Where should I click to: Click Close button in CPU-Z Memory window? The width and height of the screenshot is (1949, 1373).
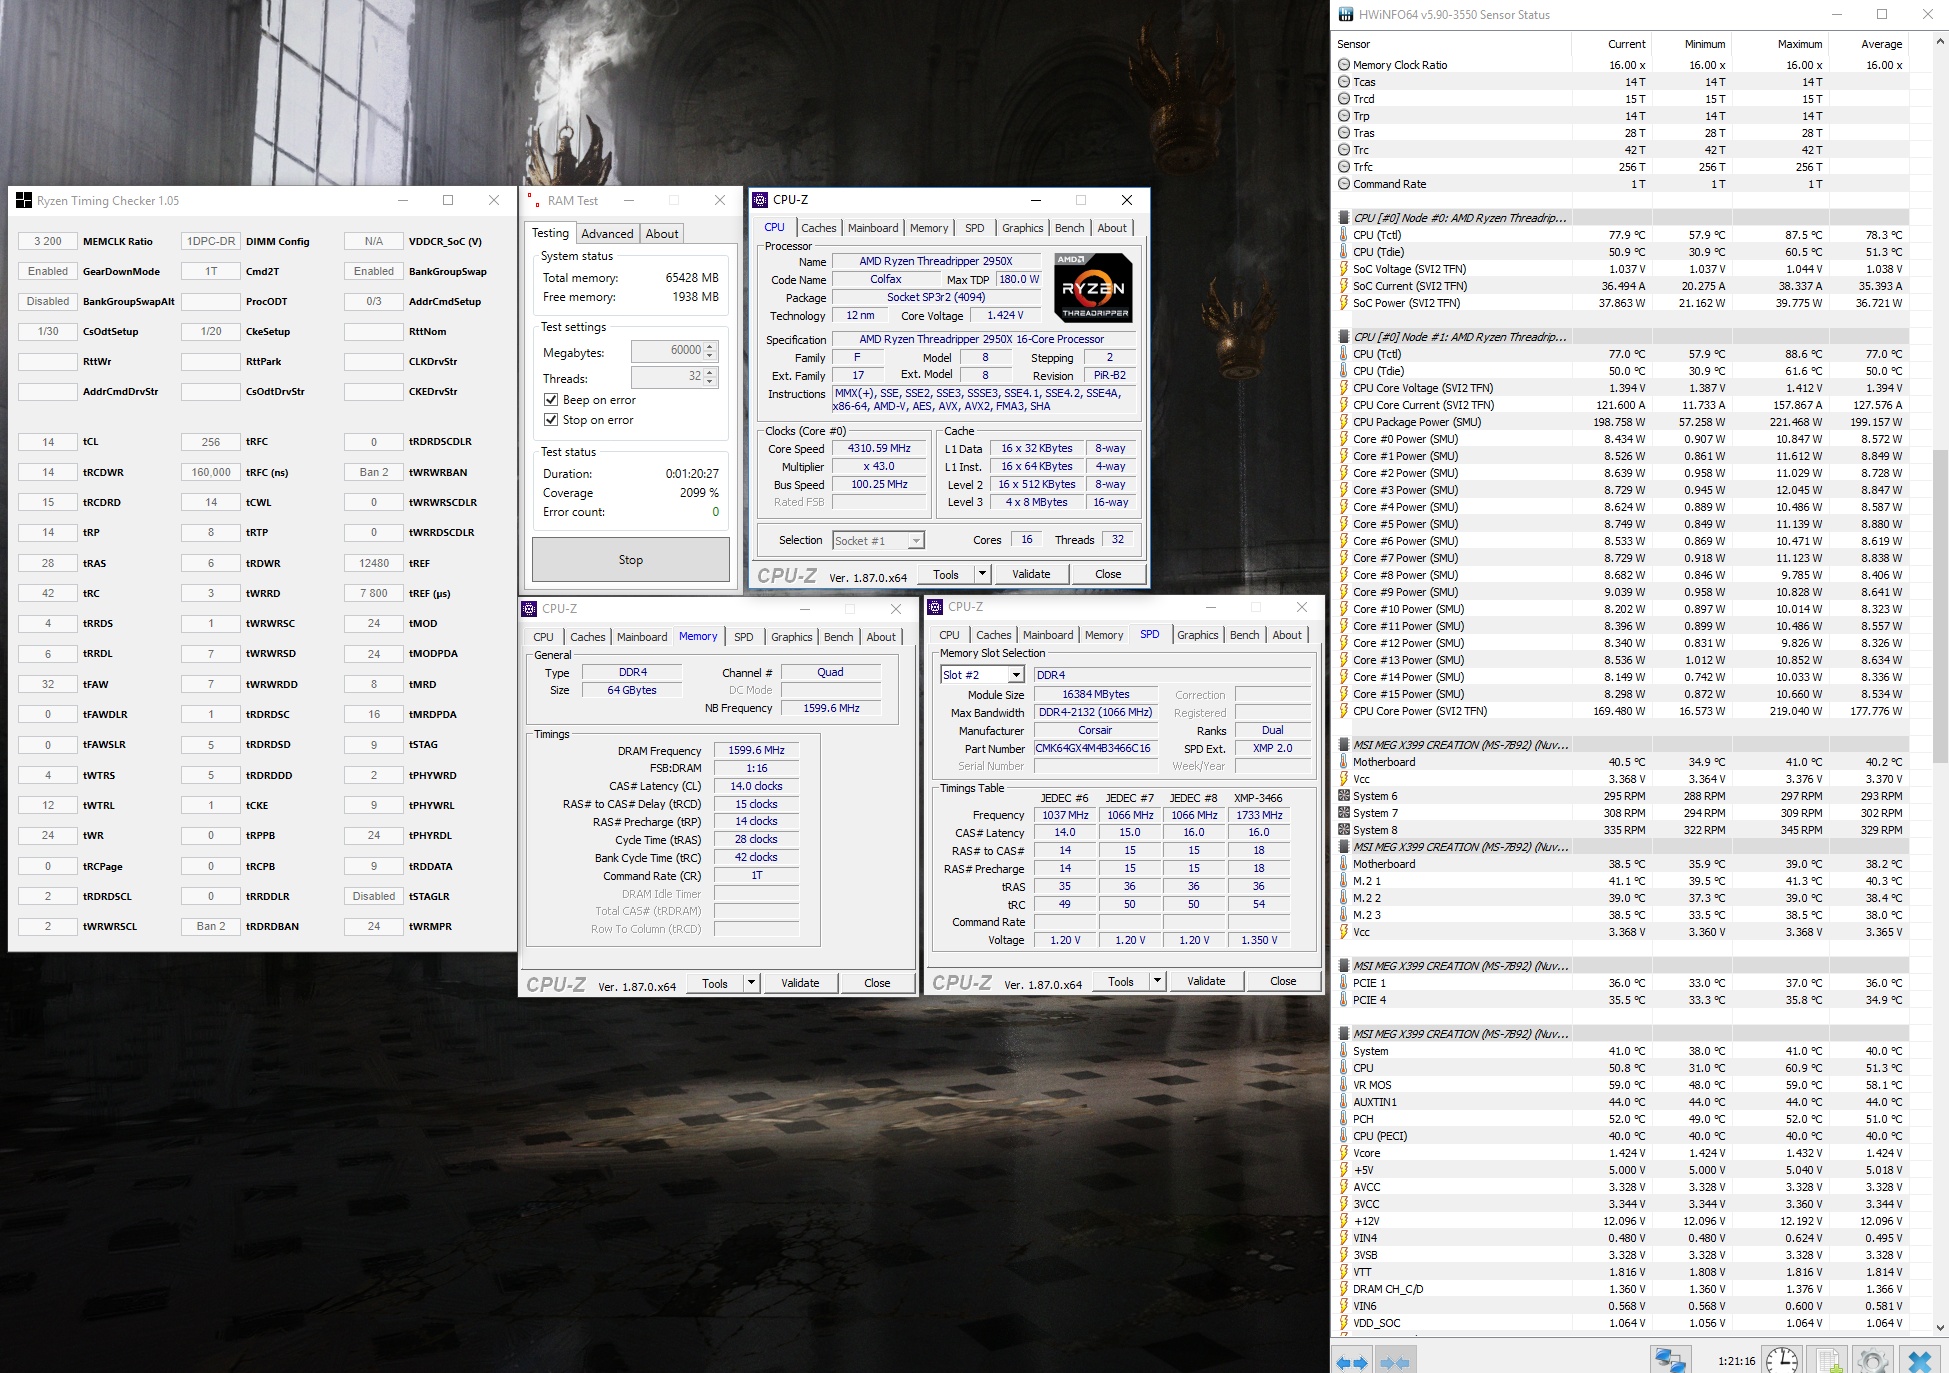877,983
